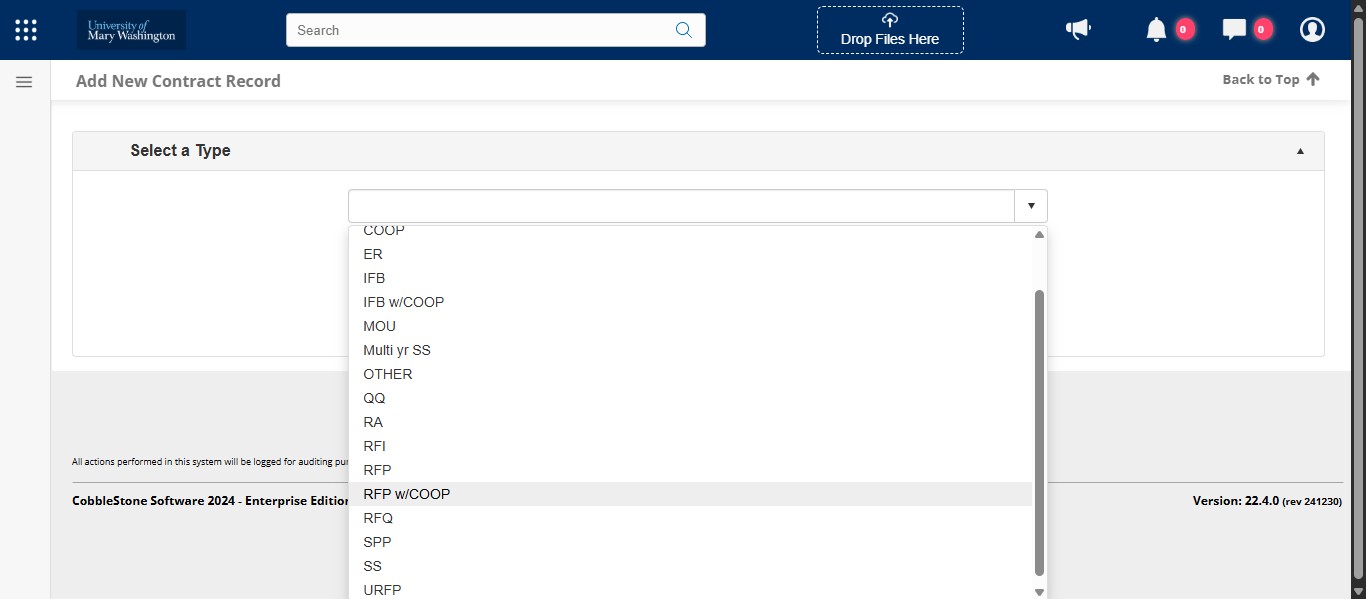This screenshot has width=1366, height=599.
Task: Click the dropdown list scroll-down arrow
Action: point(1038,590)
